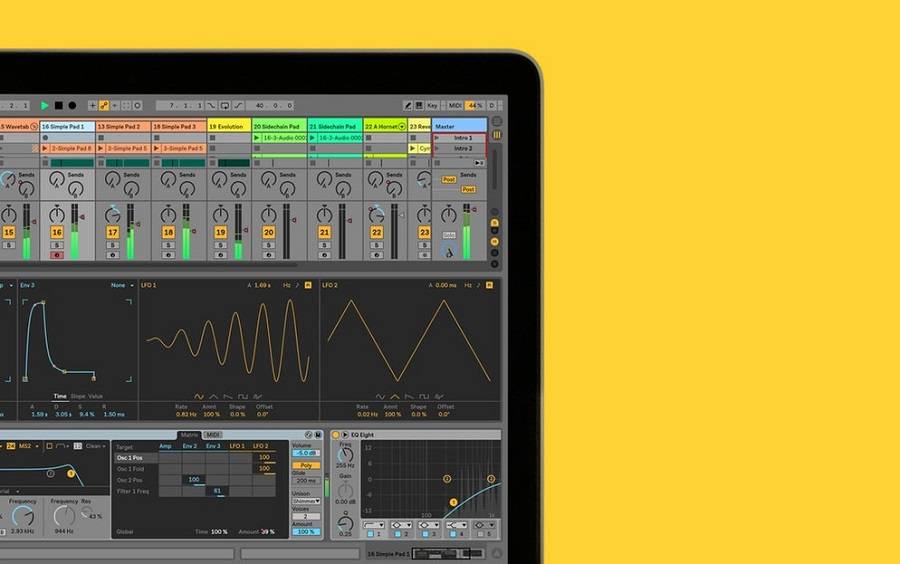Click the Poly voice mode button

pyautogui.click(x=304, y=466)
